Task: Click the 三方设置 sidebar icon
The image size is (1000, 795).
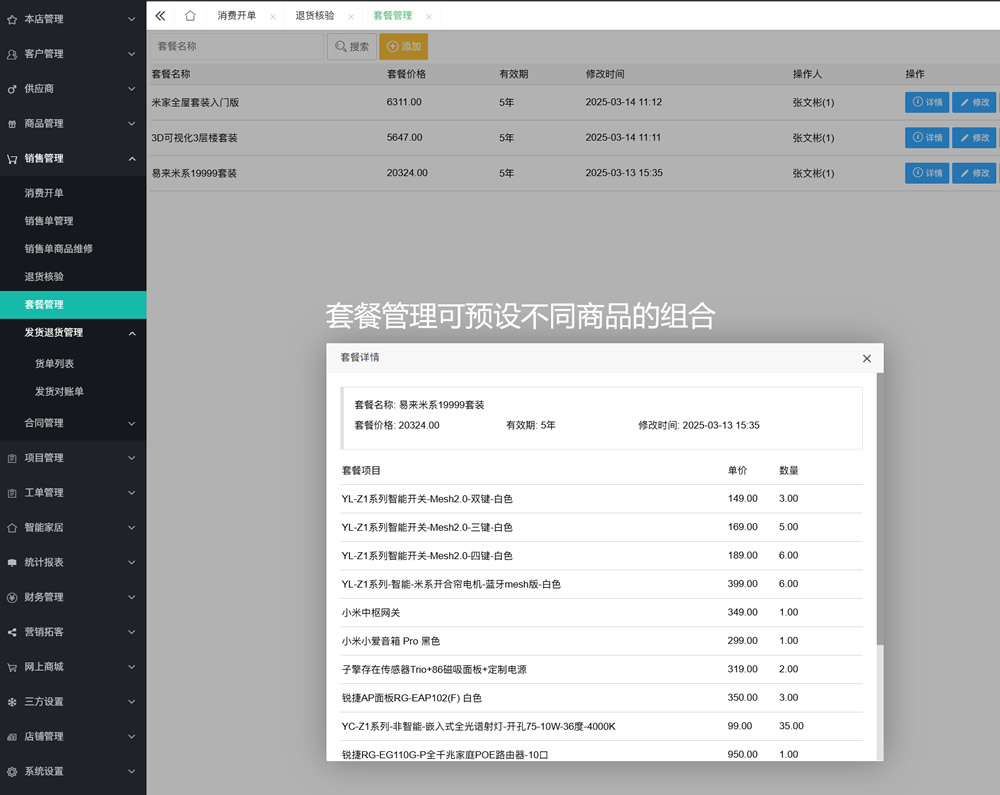Action: pyautogui.click(x=12, y=702)
